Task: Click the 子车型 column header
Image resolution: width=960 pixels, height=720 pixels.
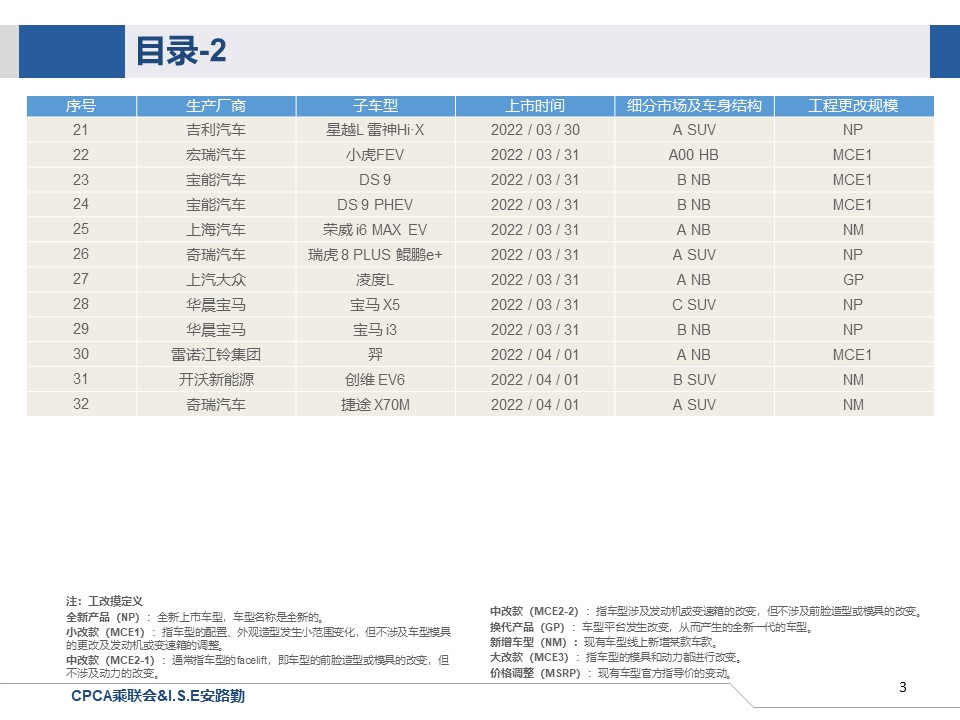Action: tap(375, 106)
